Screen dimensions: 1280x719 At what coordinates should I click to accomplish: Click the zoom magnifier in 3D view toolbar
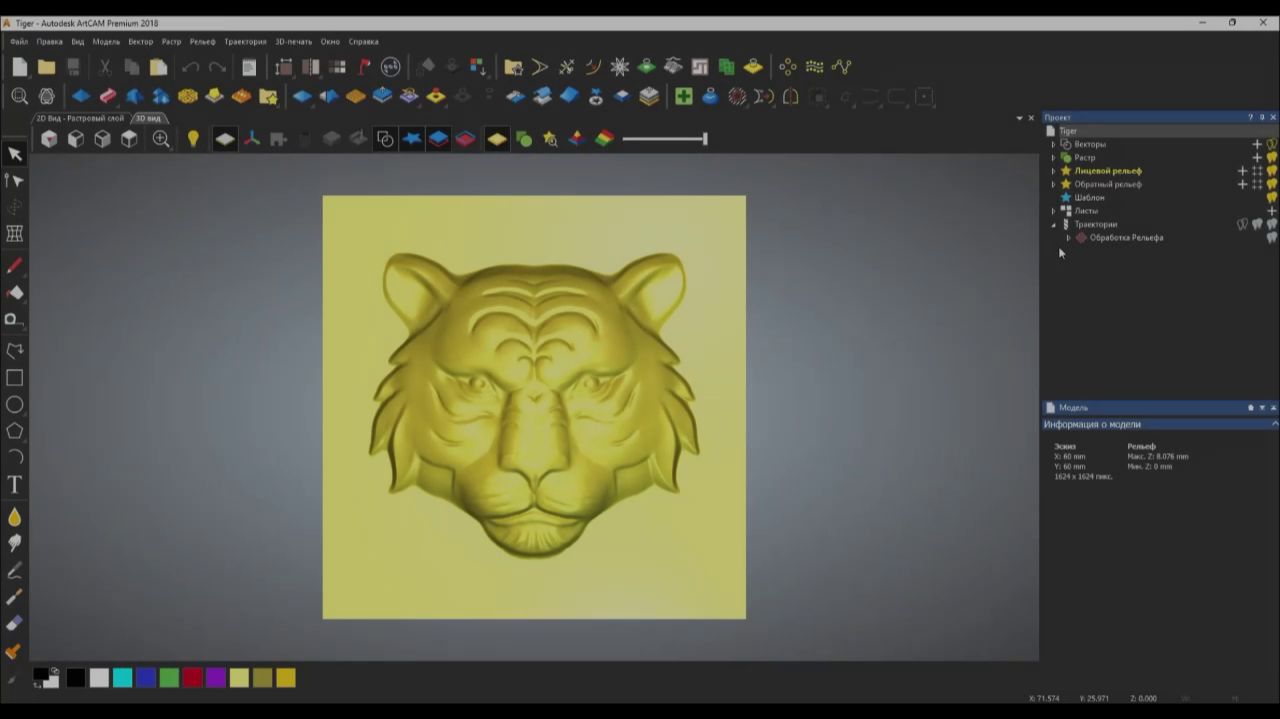(x=161, y=139)
